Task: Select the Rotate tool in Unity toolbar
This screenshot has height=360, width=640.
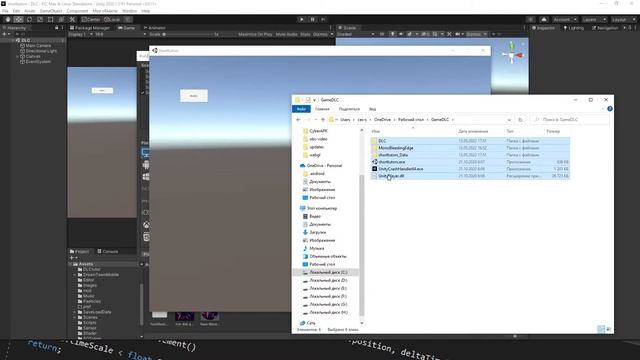Action: (x=29, y=19)
